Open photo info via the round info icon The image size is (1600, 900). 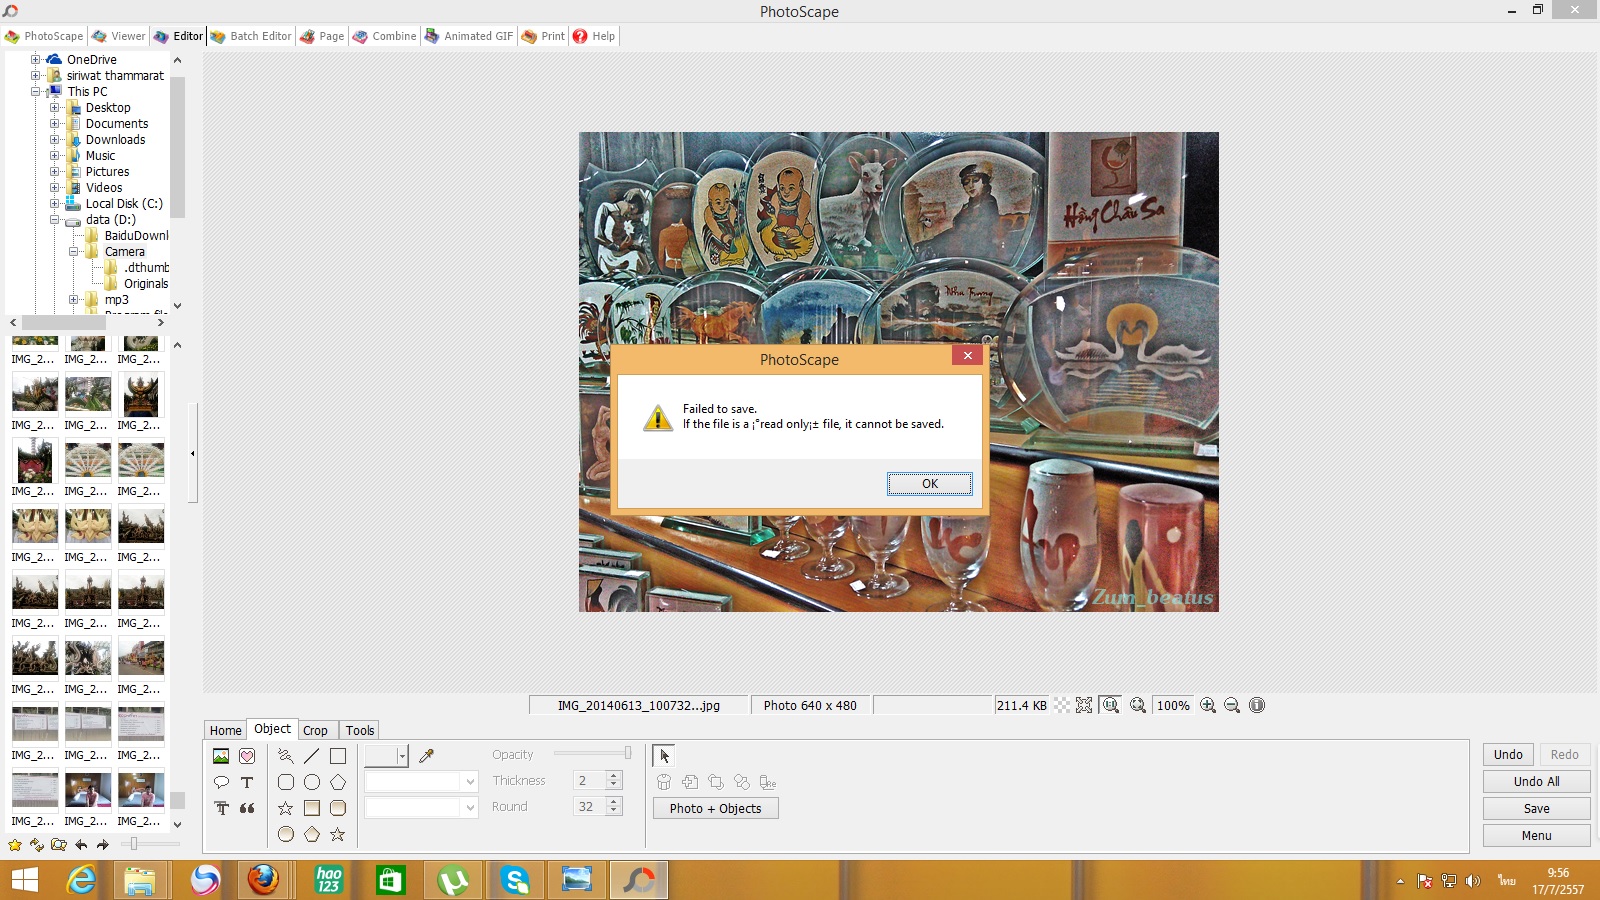point(1257,705)
